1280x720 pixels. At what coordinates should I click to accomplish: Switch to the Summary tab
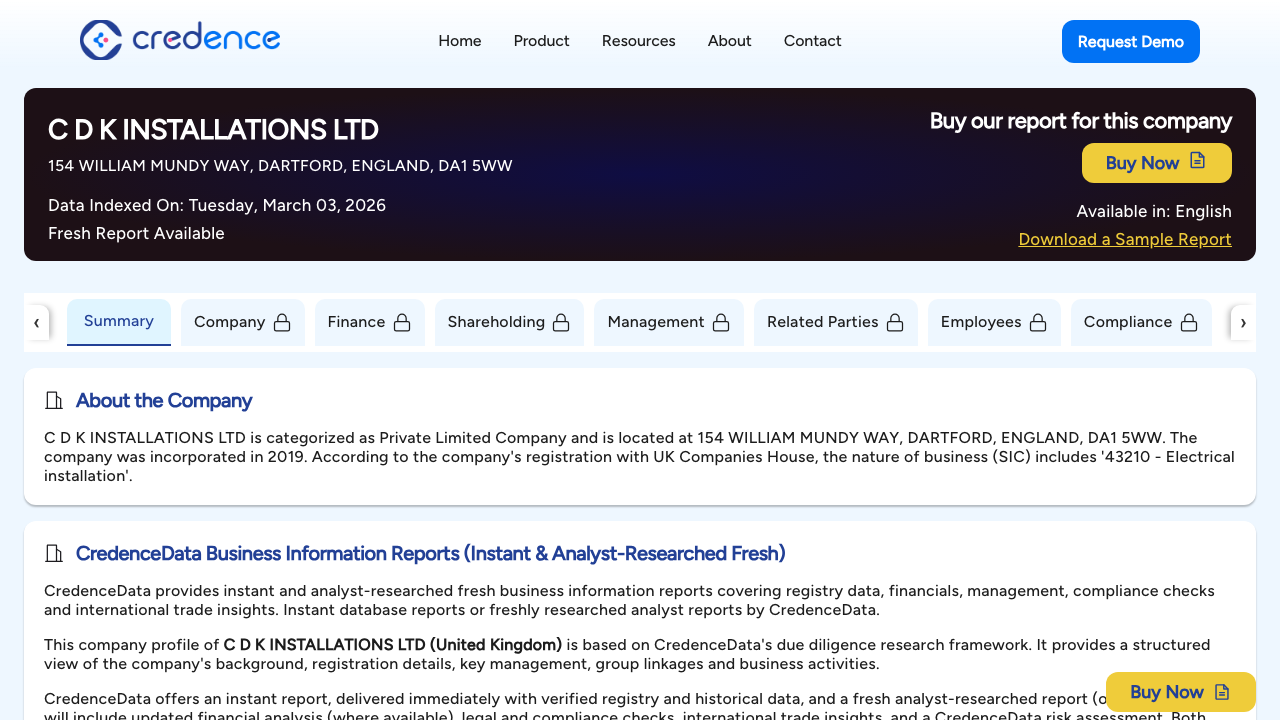pyautogui.click(x=118, y=321)
